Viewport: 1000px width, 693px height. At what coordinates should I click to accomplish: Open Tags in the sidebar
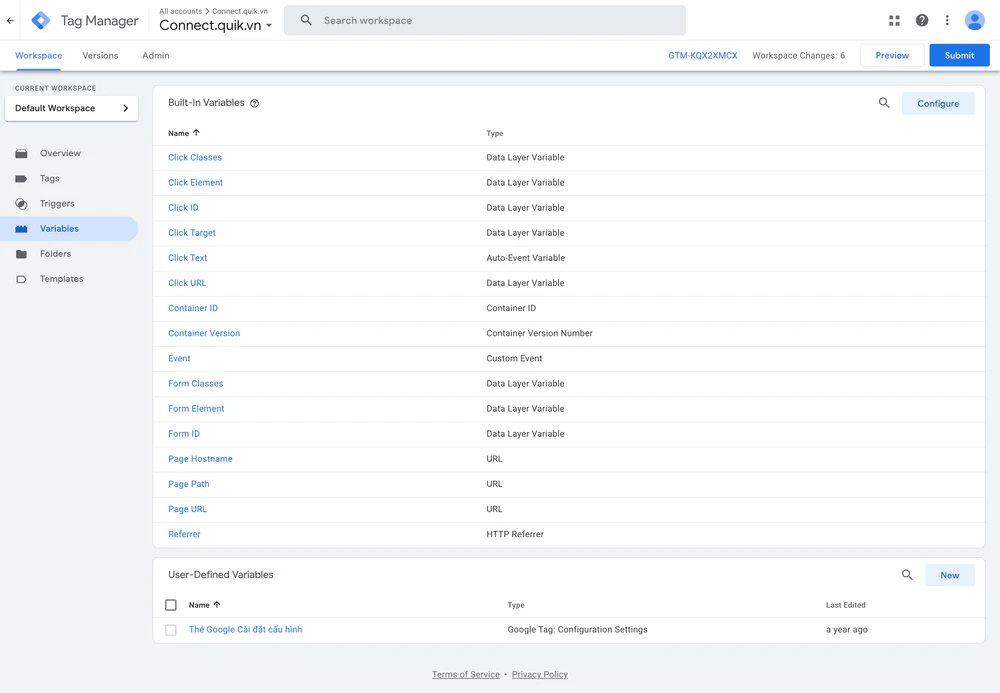coord(49,179)
